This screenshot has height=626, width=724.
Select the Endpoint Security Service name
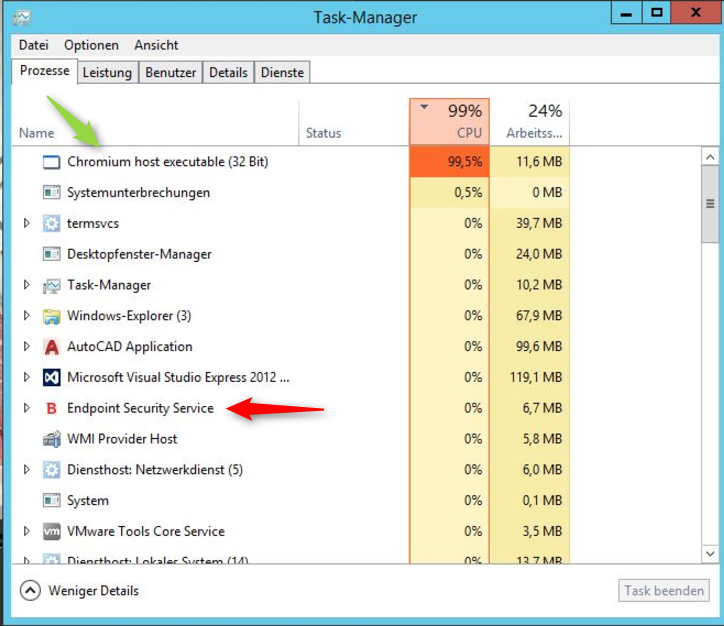click(x=140, y=409)
